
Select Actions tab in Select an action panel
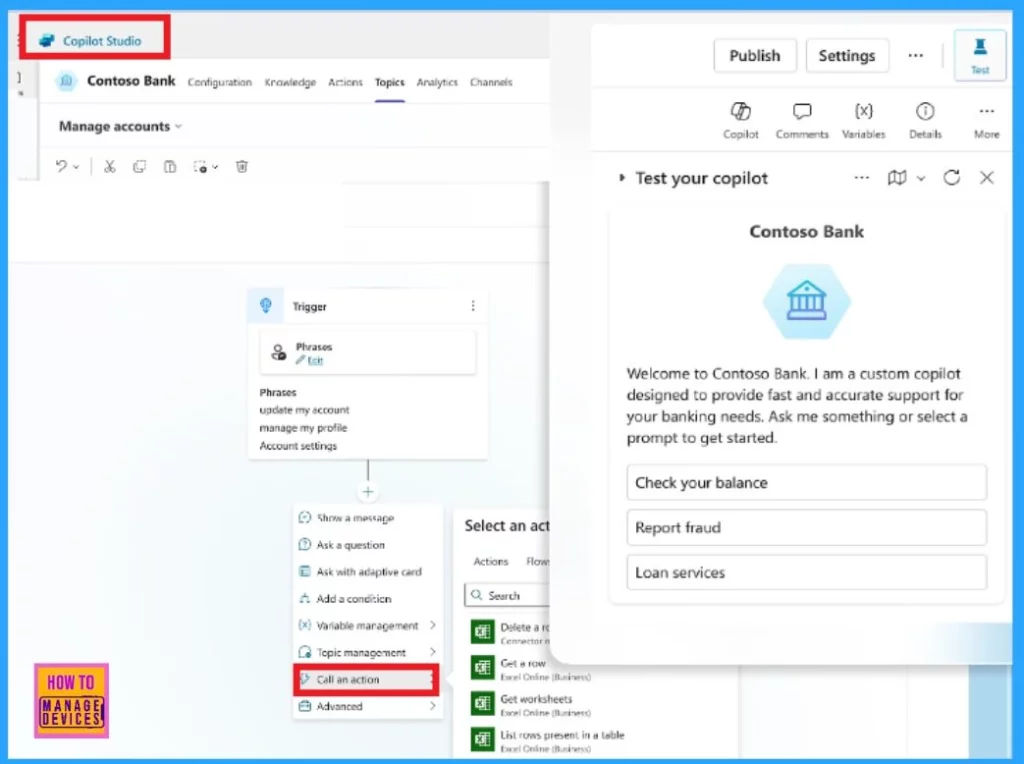coord(490,562)
